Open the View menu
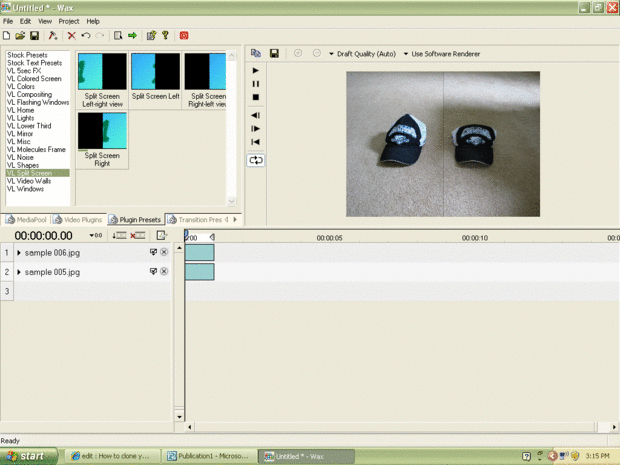The height and width of the screenshot is (465, 620). click(45, 21)
